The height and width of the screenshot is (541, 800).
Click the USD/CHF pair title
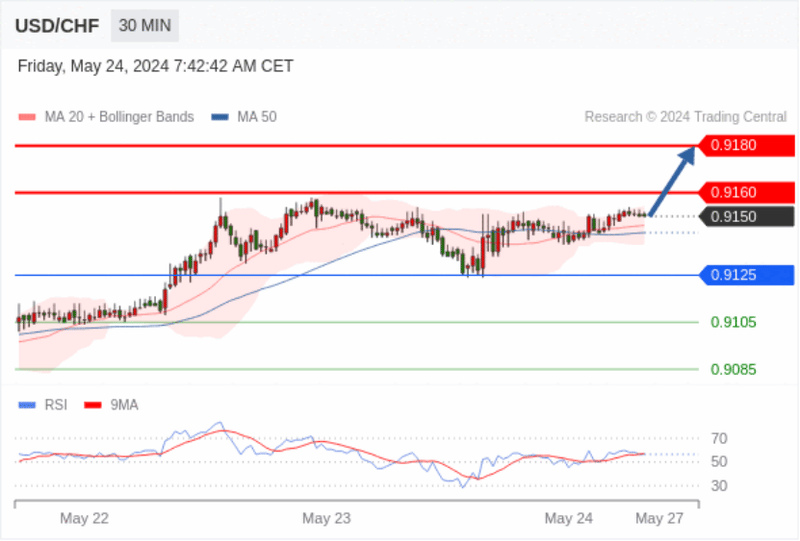(x=57, y=26)
